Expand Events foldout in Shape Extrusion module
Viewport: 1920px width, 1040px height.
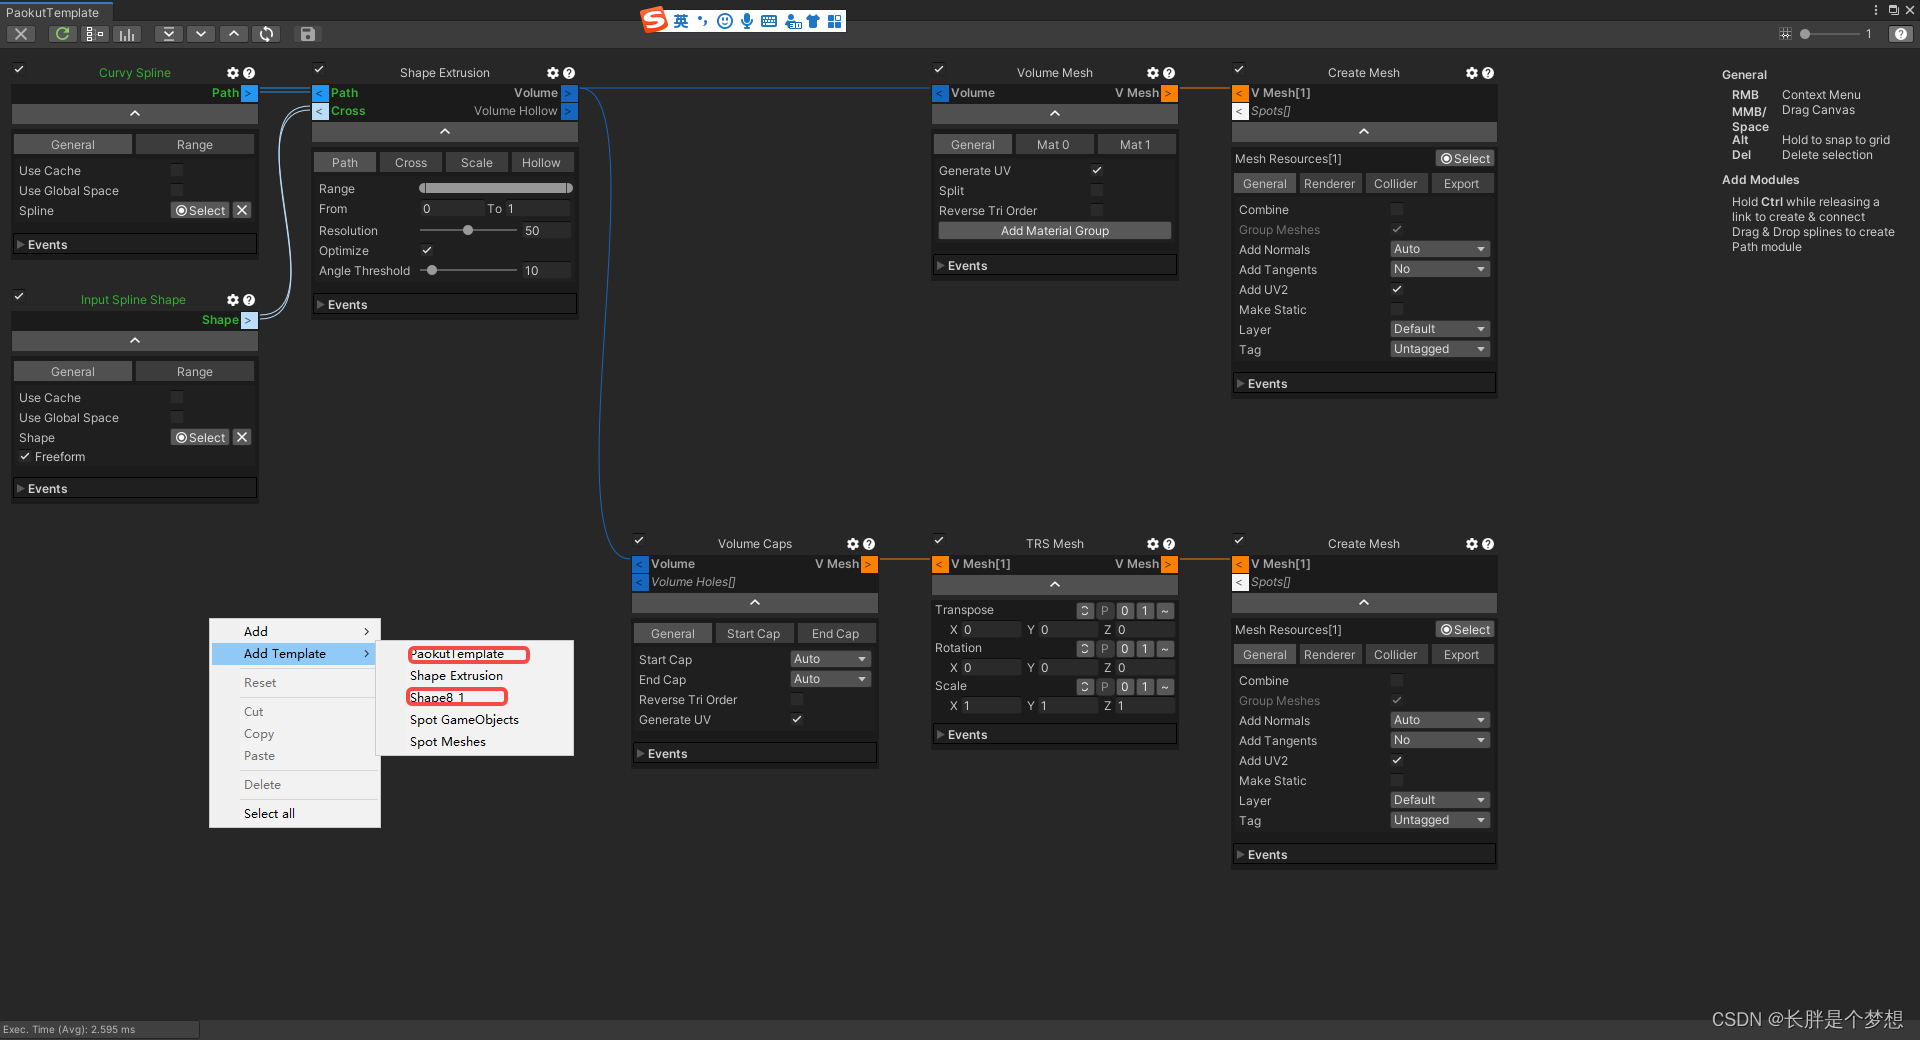tap(445, 305)
